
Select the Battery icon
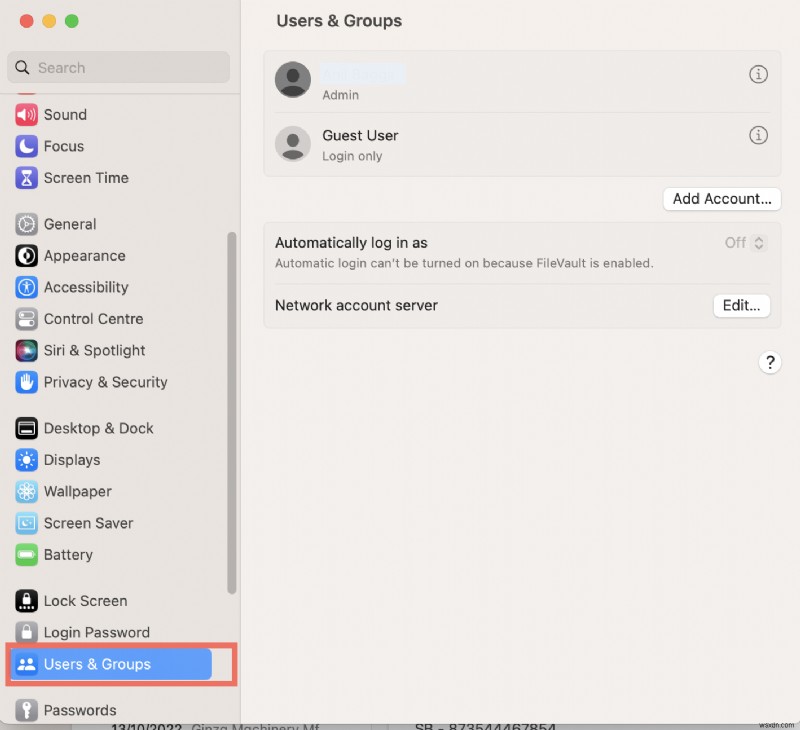click(26, 555)
